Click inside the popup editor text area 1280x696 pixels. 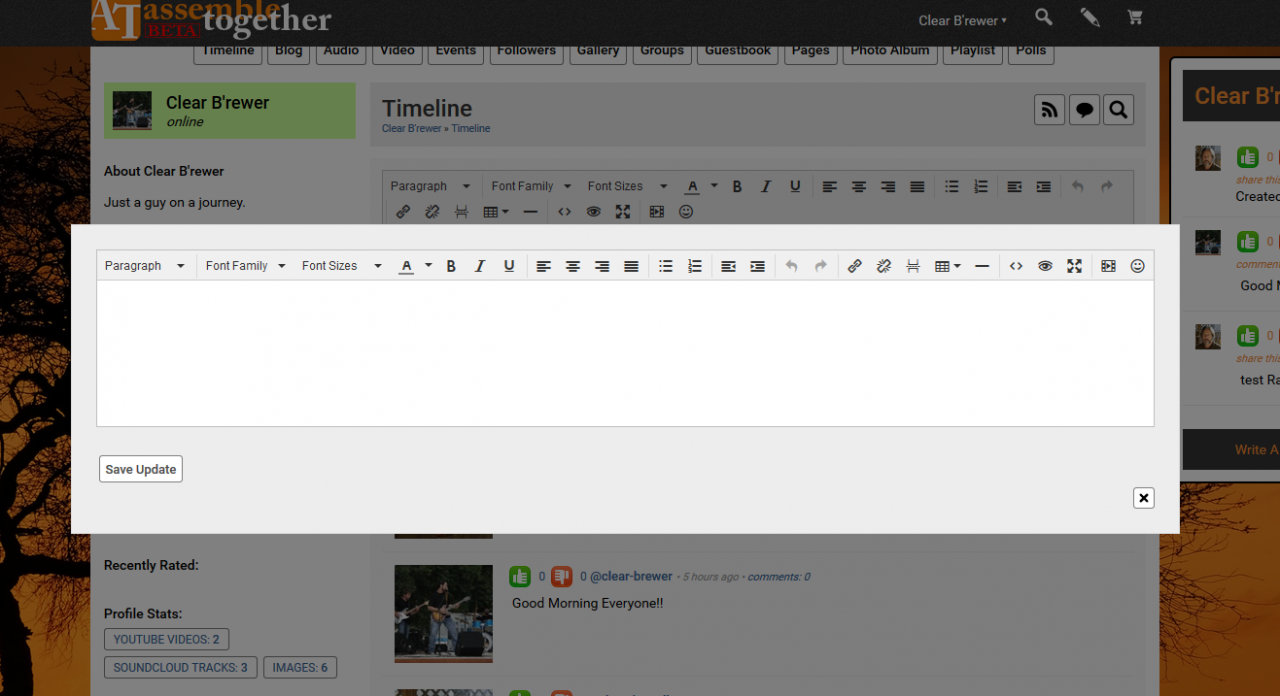tap(625, 353)
